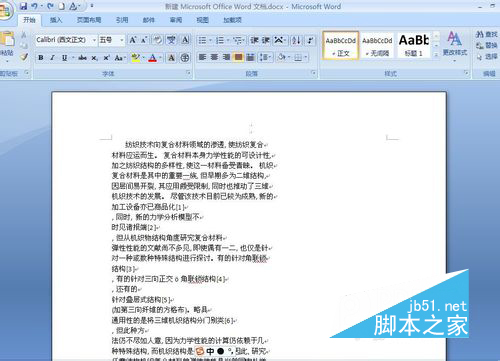Apply the yellow text highlight color

coord(136,58)
